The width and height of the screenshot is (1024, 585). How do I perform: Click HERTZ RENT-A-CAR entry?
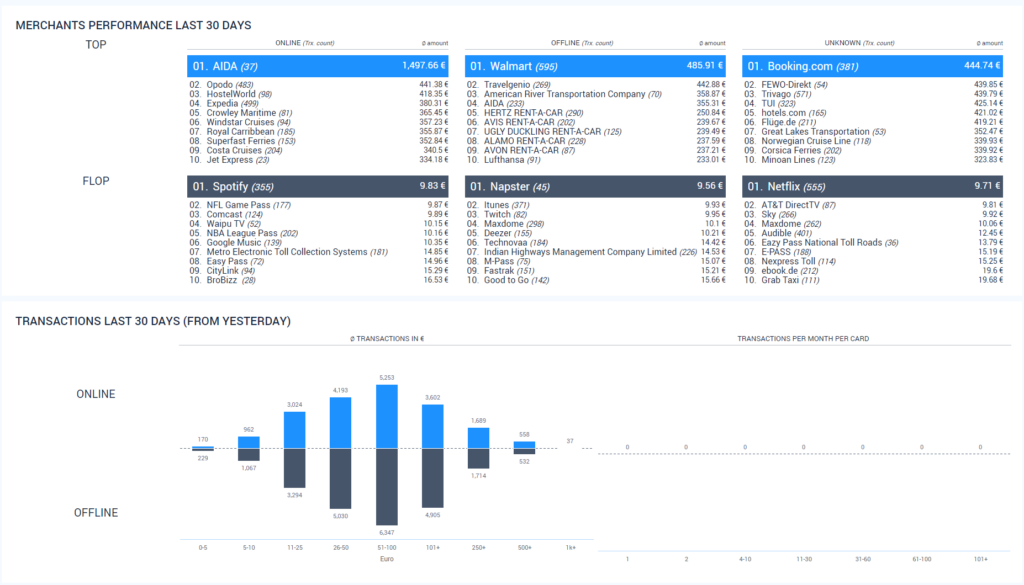[x=595, y=113]
